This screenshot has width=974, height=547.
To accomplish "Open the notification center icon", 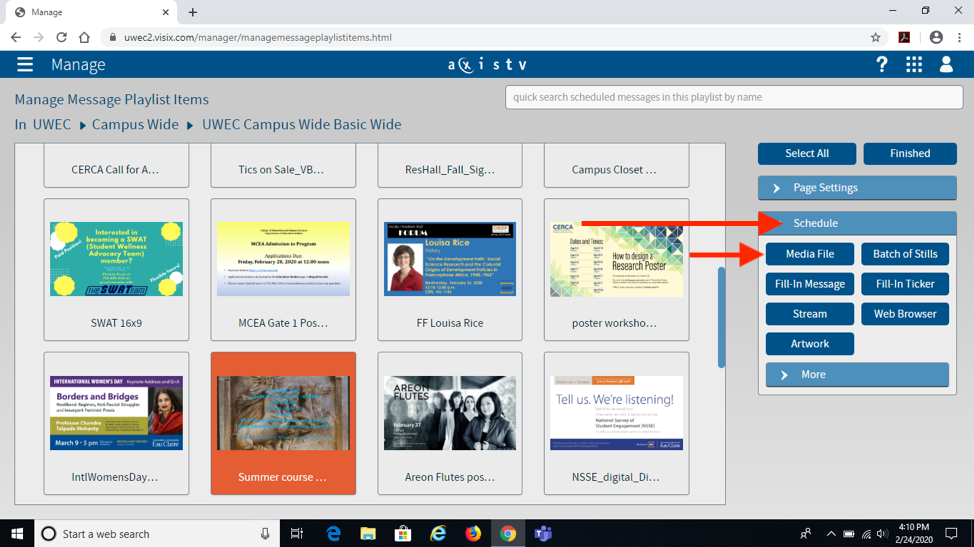I will tap(951, 533).
